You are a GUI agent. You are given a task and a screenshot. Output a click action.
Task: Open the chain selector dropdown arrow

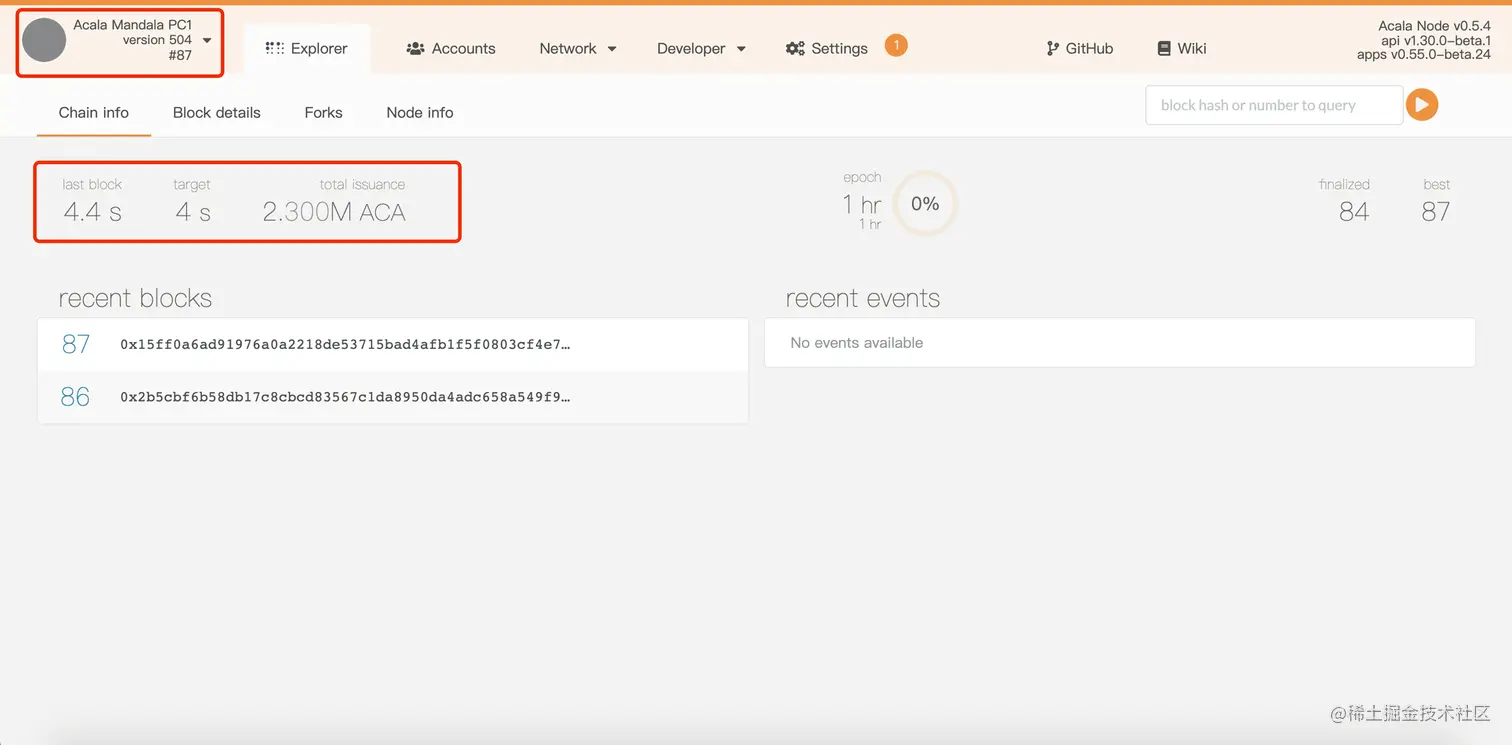207,40
